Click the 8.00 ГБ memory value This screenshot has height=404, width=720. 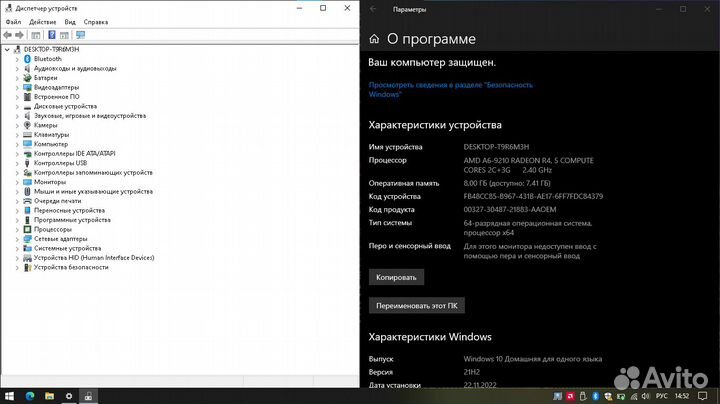(x=507, y=183)
